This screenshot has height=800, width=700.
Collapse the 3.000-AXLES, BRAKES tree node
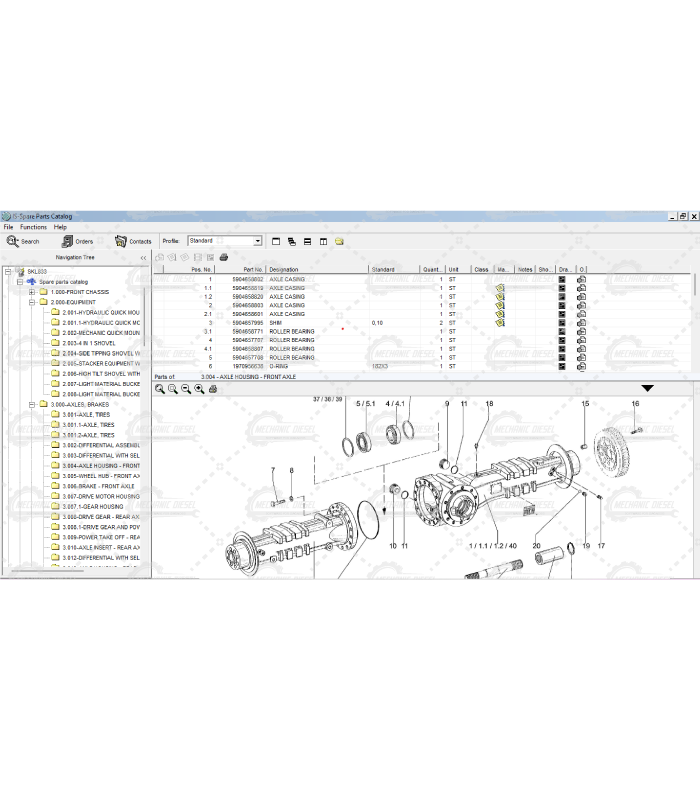pos(32,405)
